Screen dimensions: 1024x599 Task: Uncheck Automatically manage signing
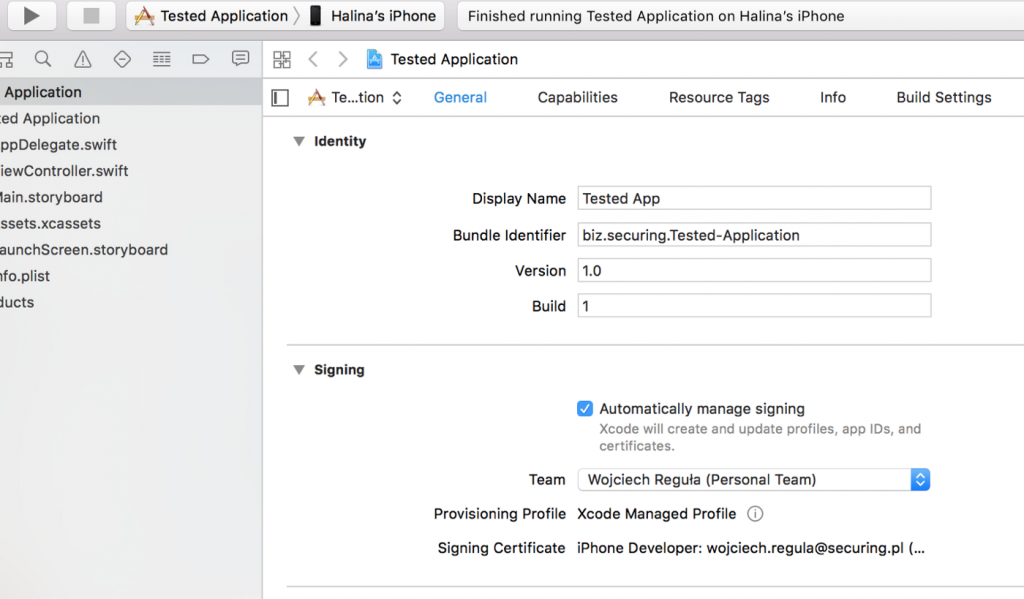(x=584, y=409)
